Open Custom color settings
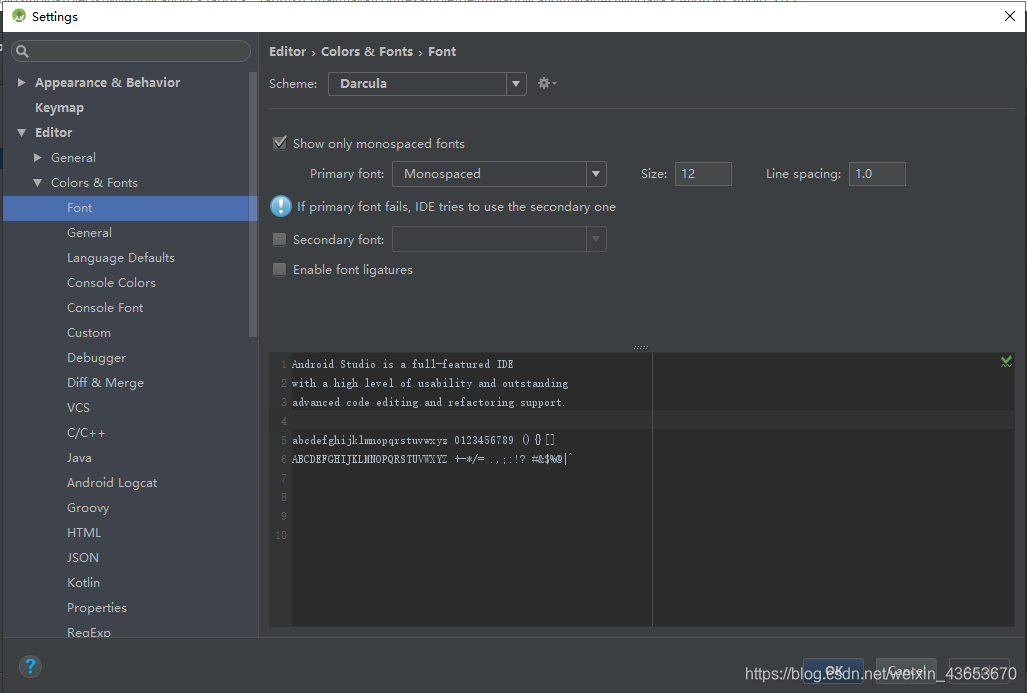Screen dimensions: 1027x693 click(88, 333)
